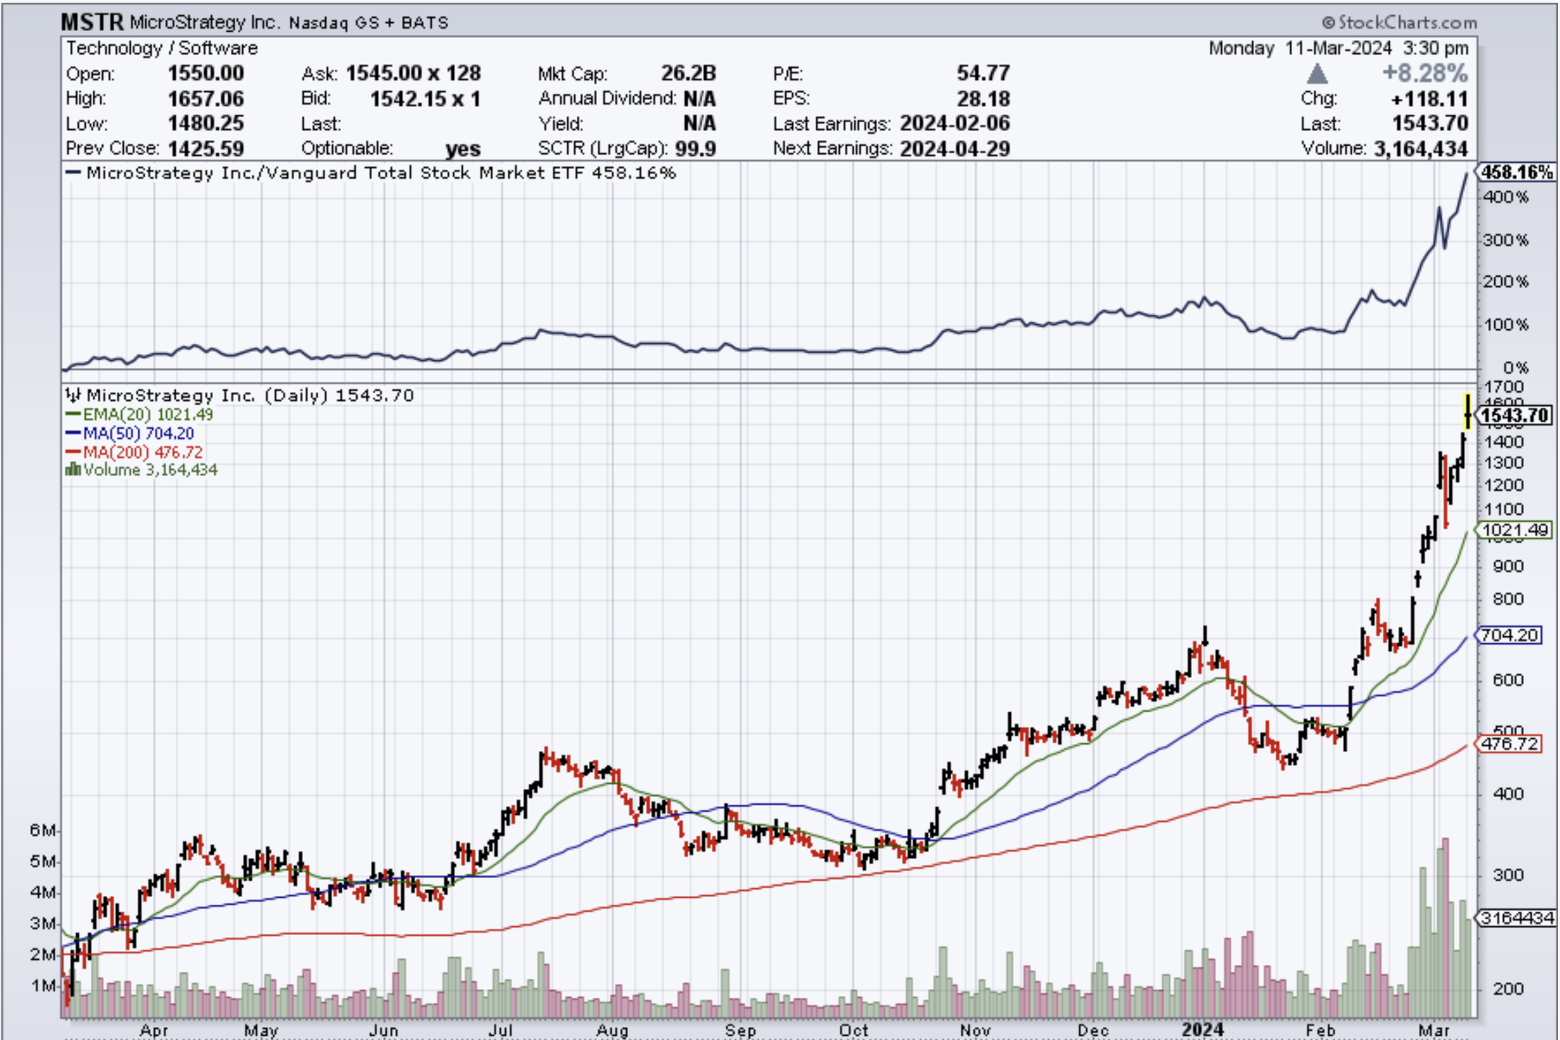This screenshot has width=1560, height=1040.
Task: Click the Jul month label on axis
Action: coord(500,1030)
